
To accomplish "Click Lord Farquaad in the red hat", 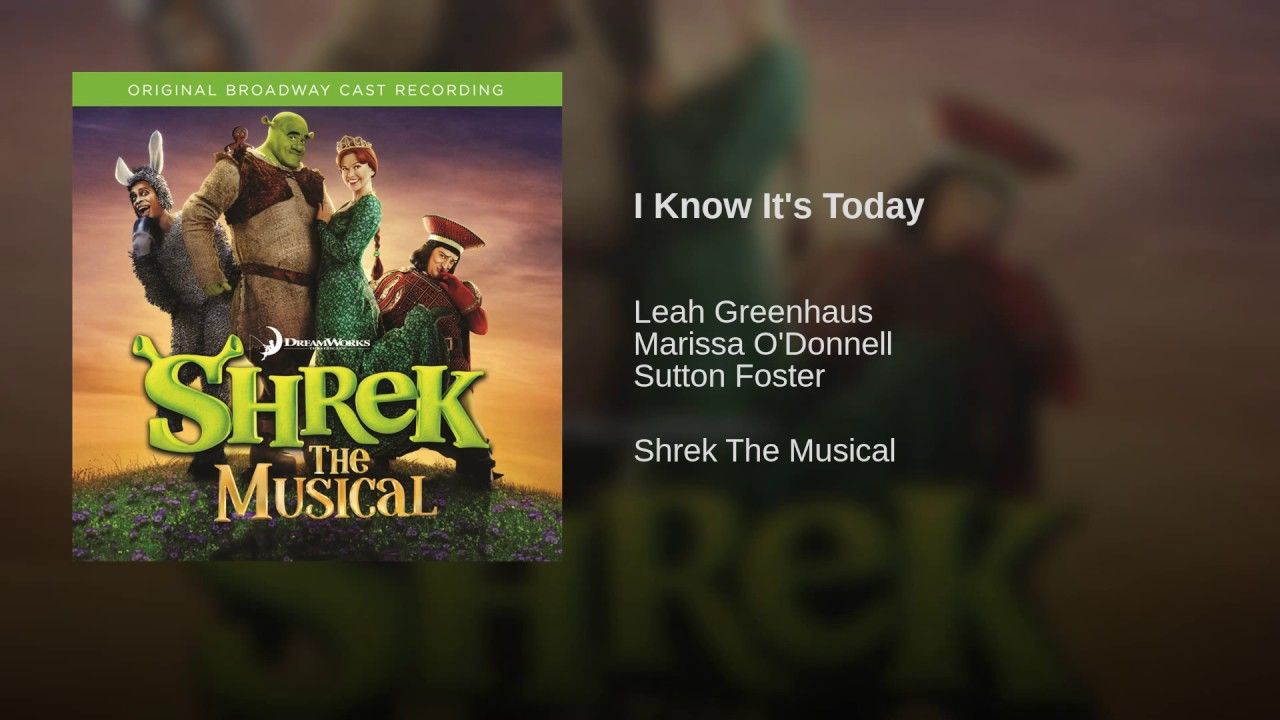I will (438, 290).
